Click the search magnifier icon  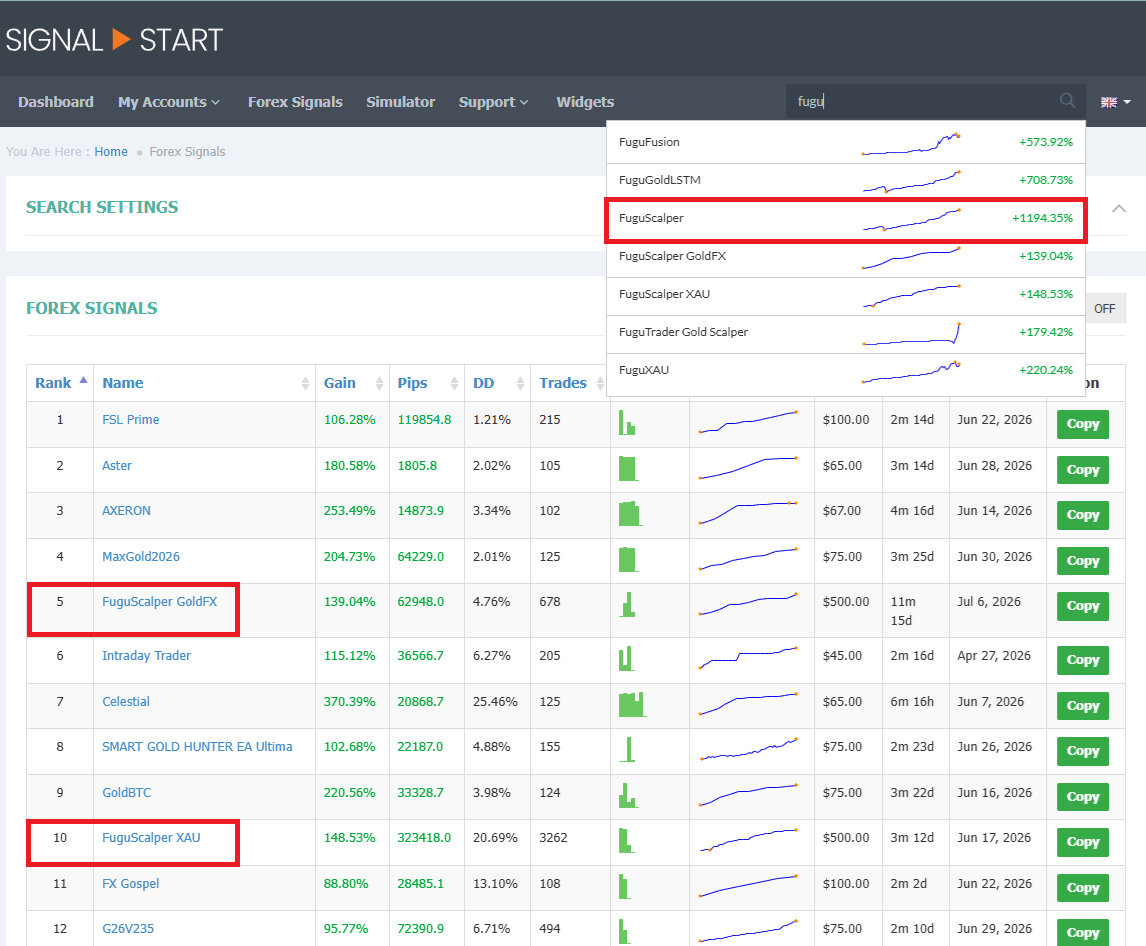coord(1067,101)
